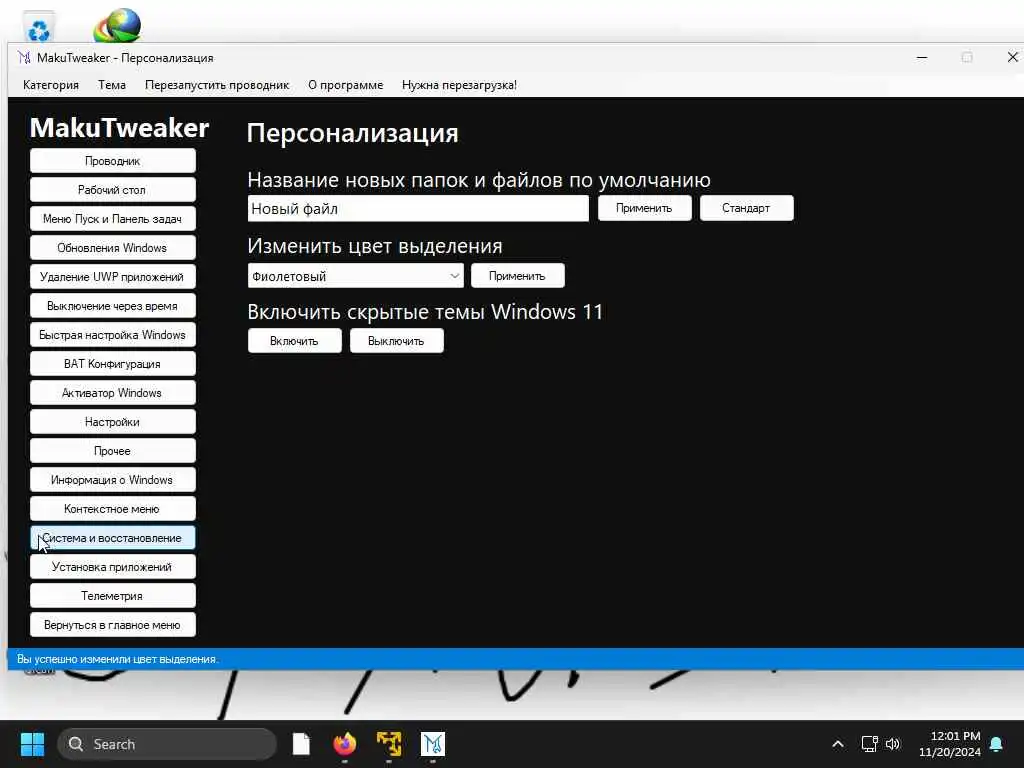Open the Рабочий стол category
1024x768 pixels.
click(112, 190)
